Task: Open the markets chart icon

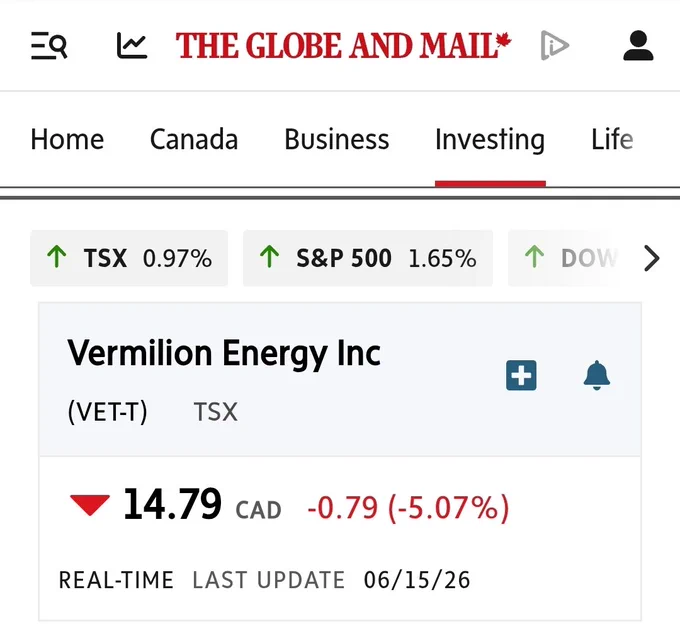Action: tap(132, 45)
